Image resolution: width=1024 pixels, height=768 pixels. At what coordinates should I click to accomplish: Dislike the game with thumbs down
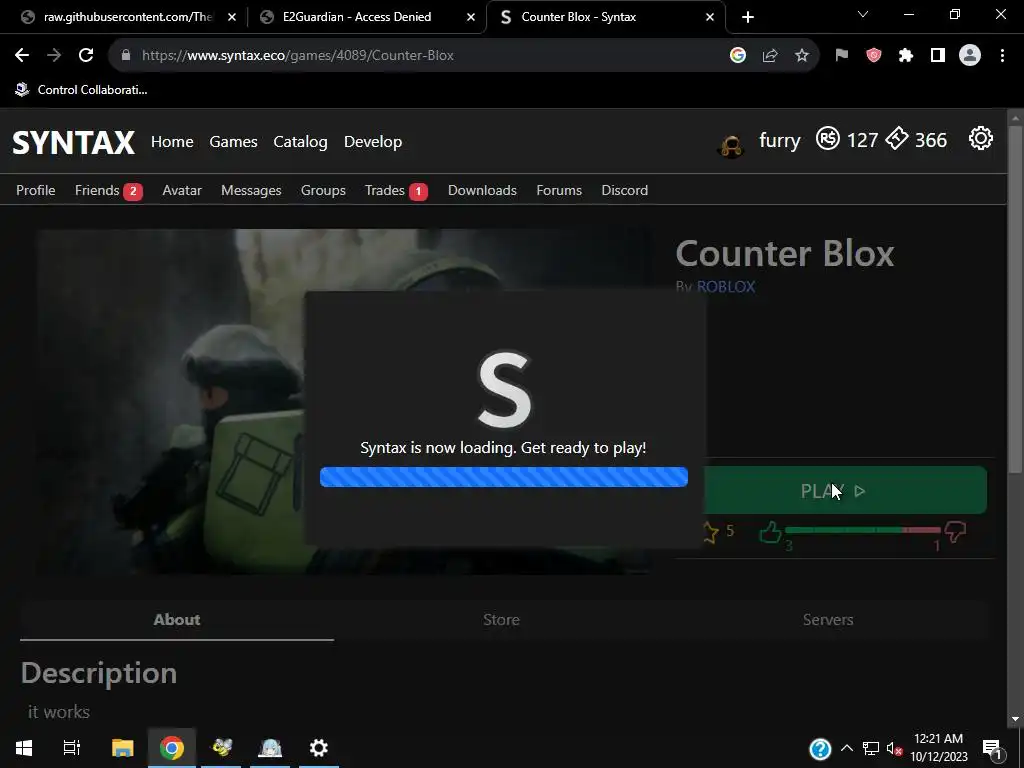(x=955, y=532)
